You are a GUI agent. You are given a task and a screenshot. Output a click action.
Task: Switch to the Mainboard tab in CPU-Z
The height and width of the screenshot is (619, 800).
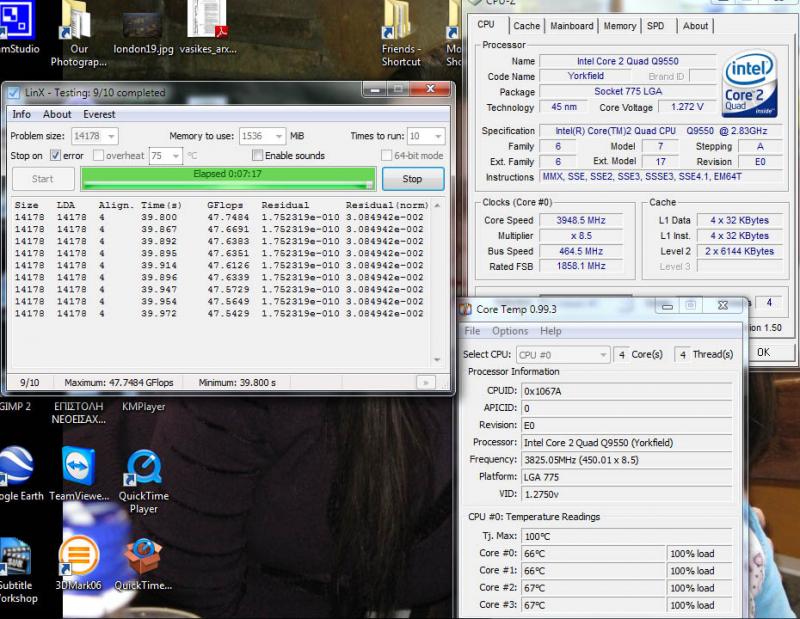(571, 26)
